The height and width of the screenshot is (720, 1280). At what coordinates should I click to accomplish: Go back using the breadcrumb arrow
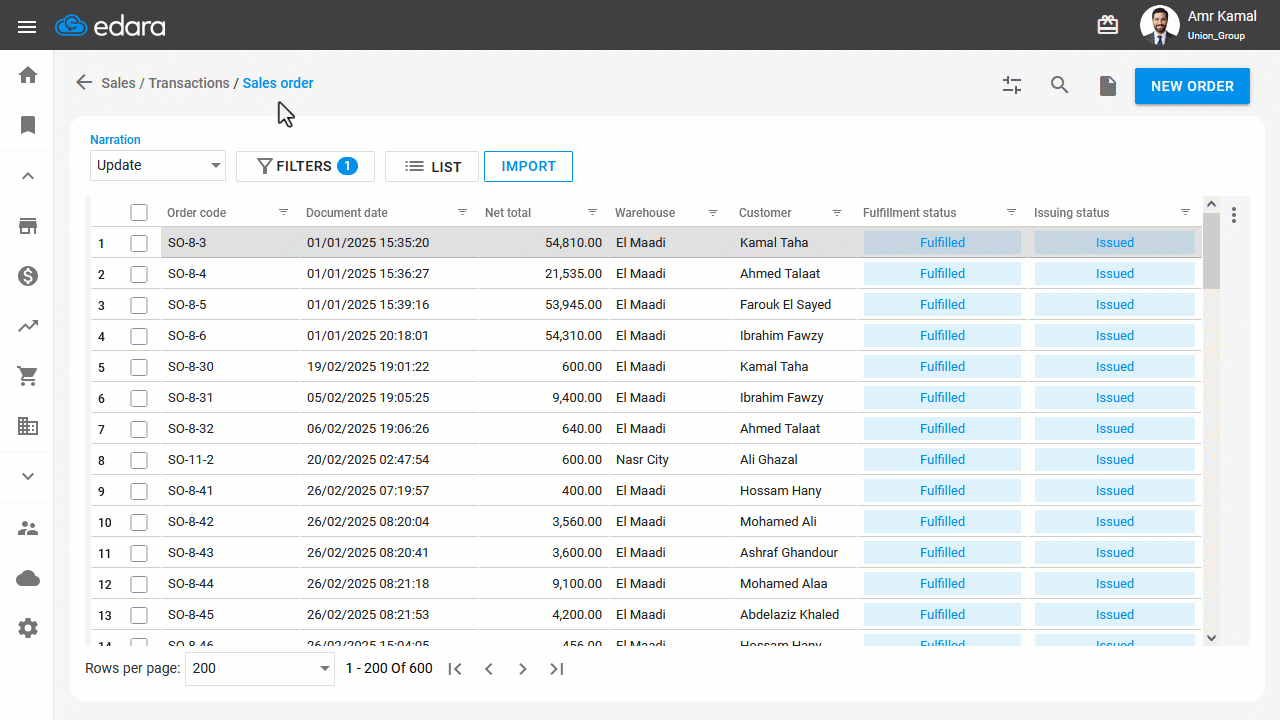click(x=84, y=83)
